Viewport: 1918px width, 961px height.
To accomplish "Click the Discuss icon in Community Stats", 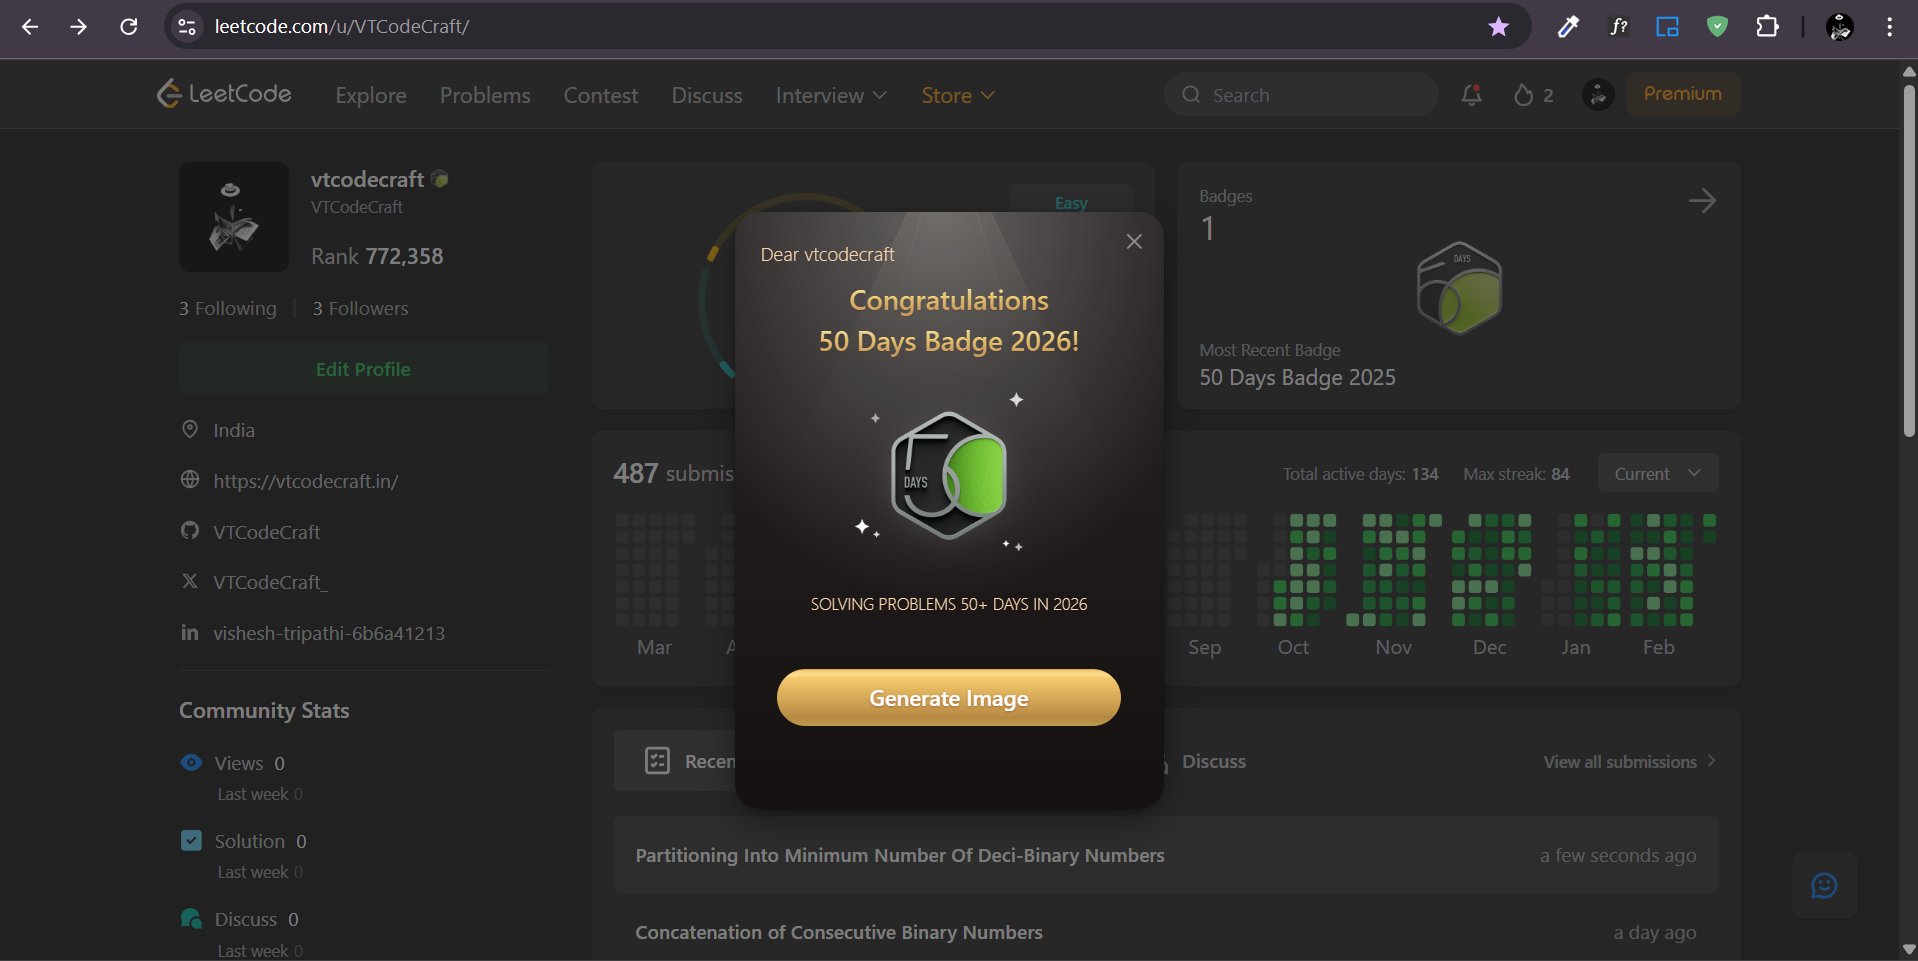I will [x=191, y=918].
